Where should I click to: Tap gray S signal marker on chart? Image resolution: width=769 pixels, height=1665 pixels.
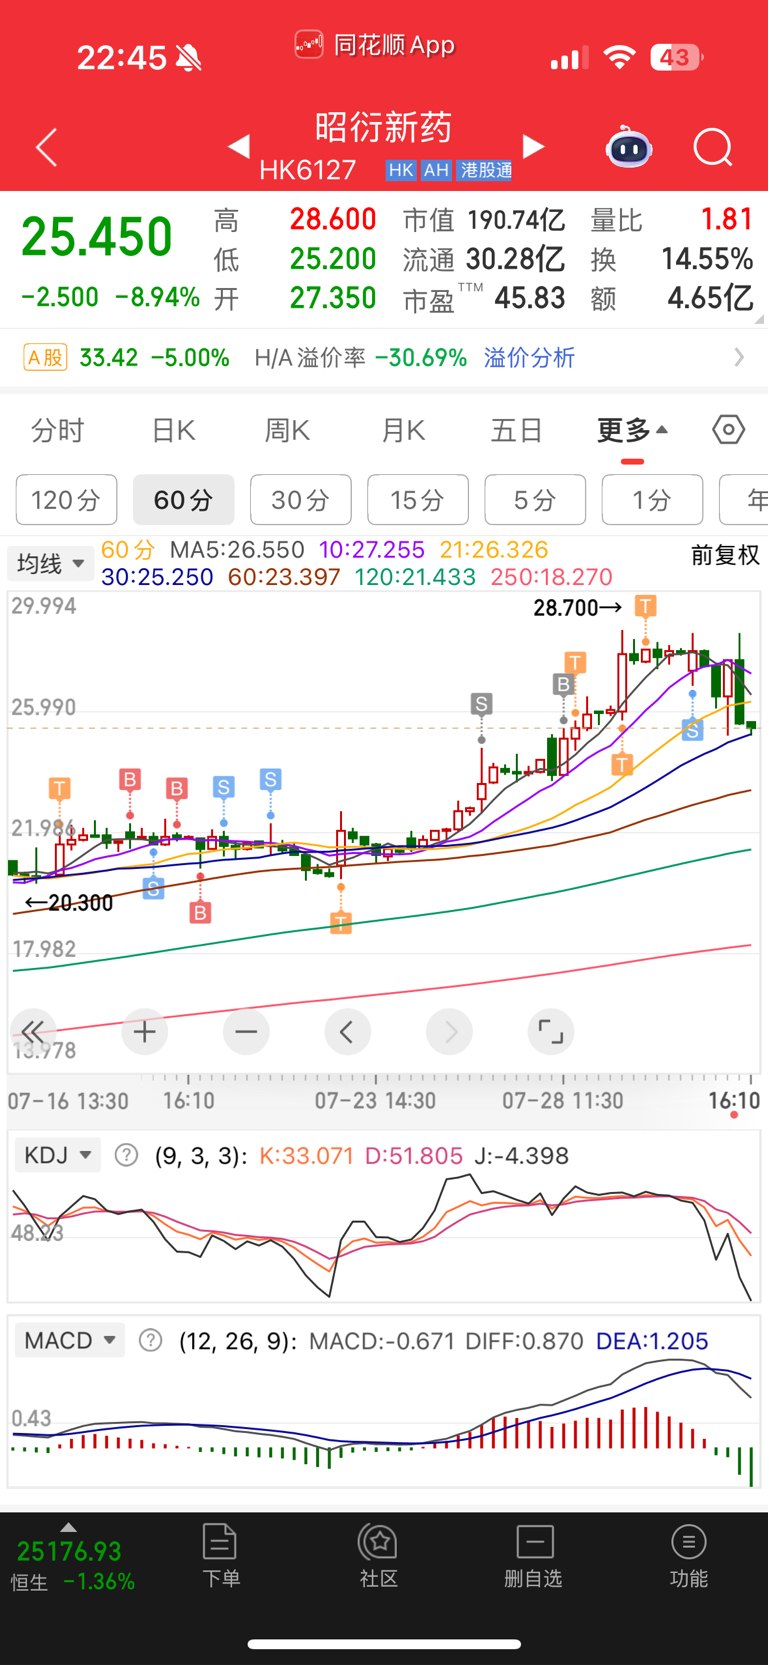click(482, 704)
